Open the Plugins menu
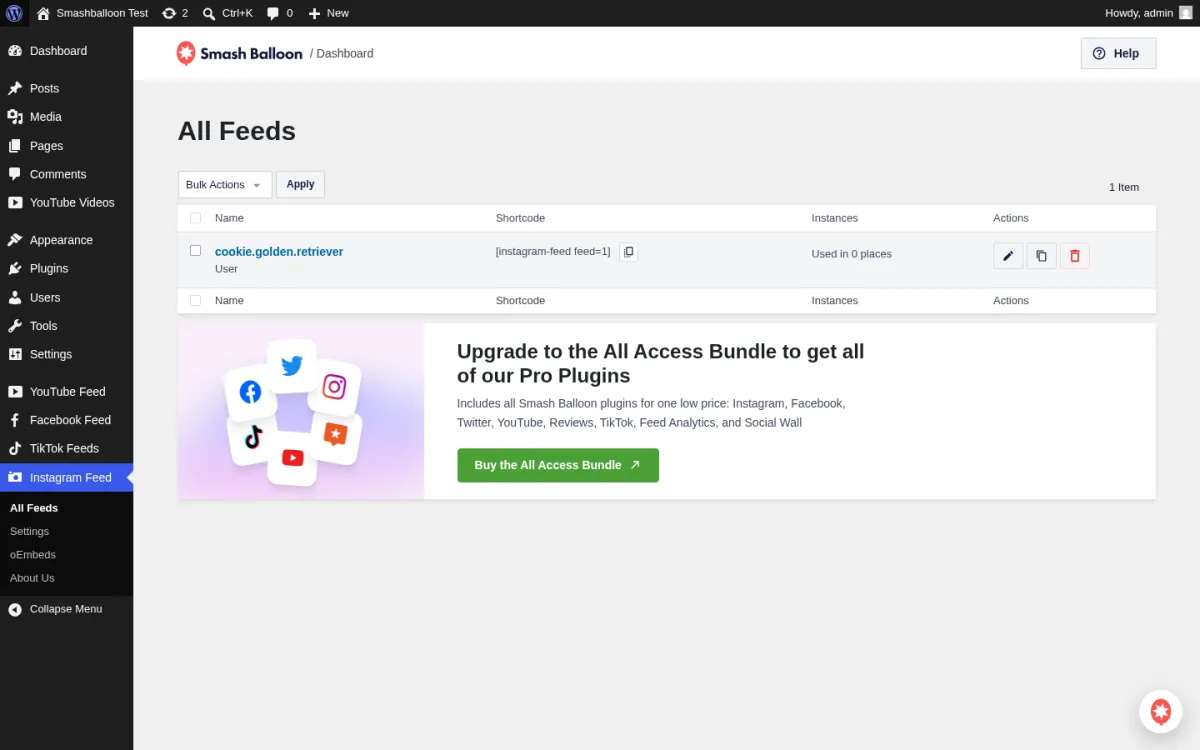This screenshot has width=1200, height=750. pos(66,268)
